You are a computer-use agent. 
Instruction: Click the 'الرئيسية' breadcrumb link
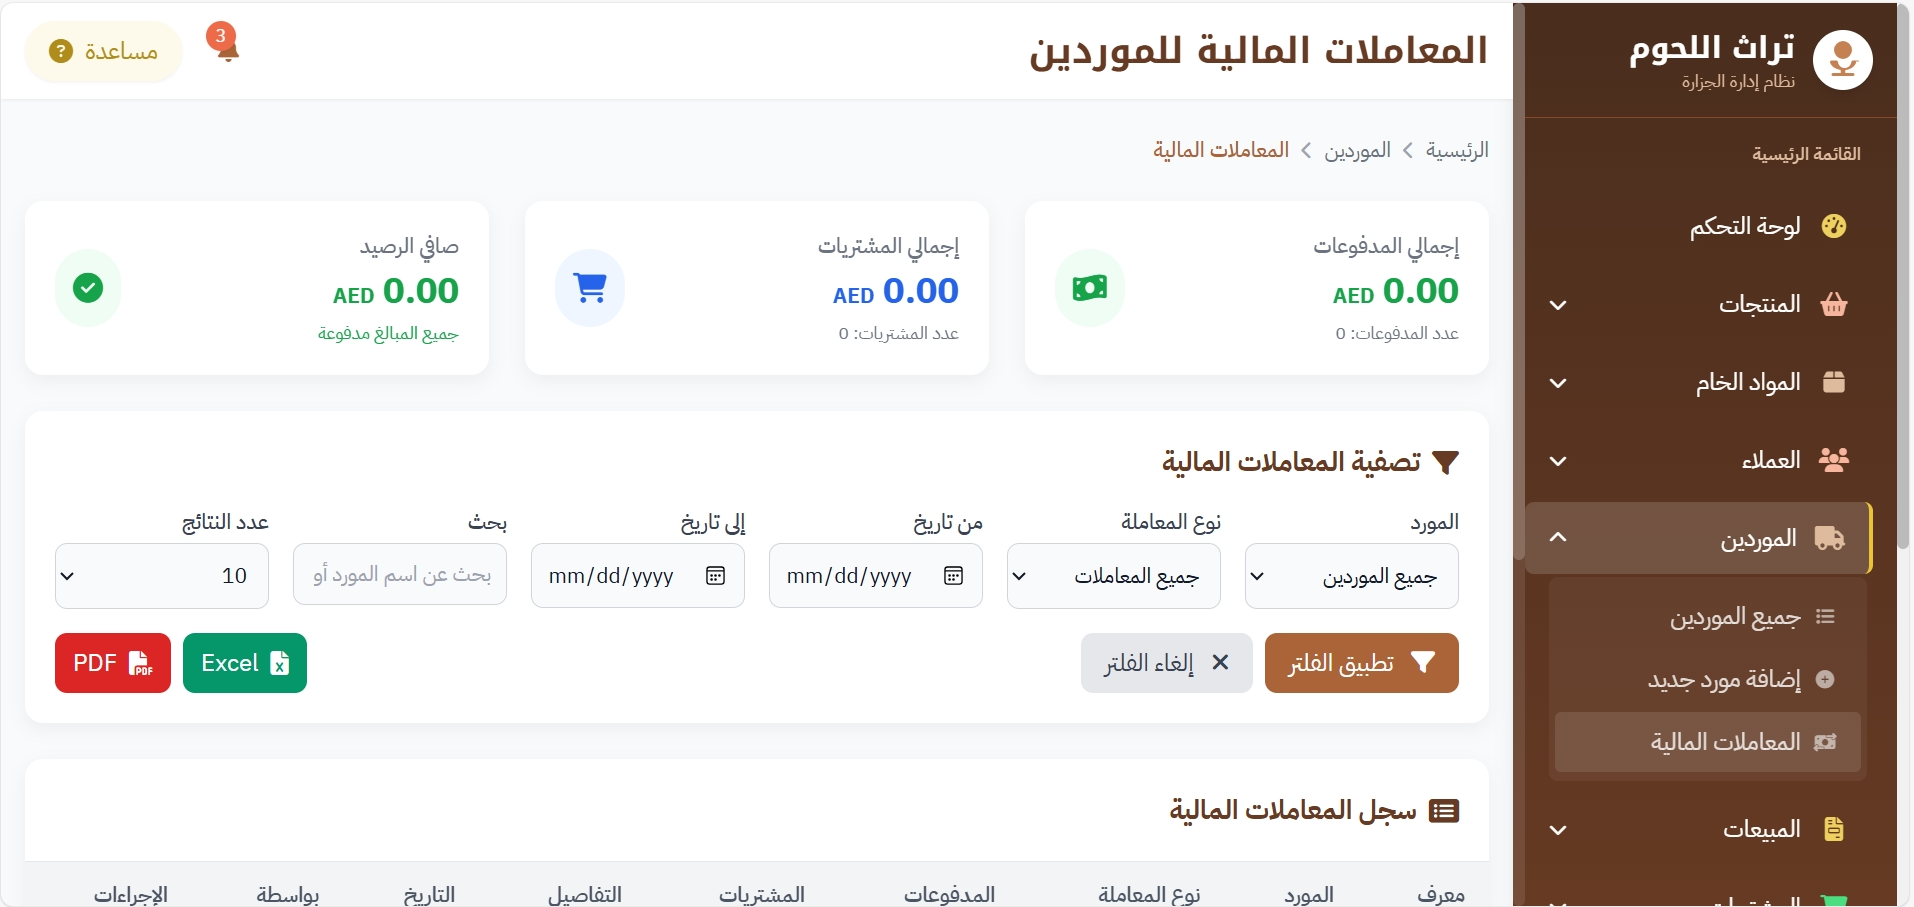[x=1456, y=150]
